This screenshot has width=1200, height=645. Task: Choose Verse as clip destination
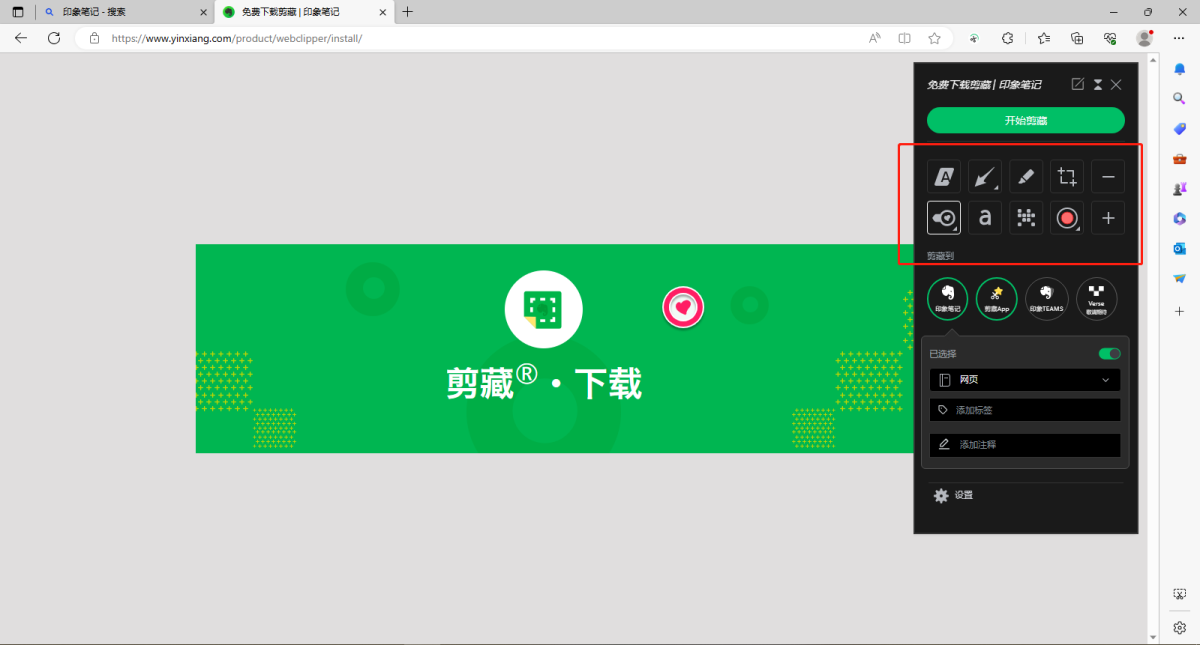(1097, 298)
